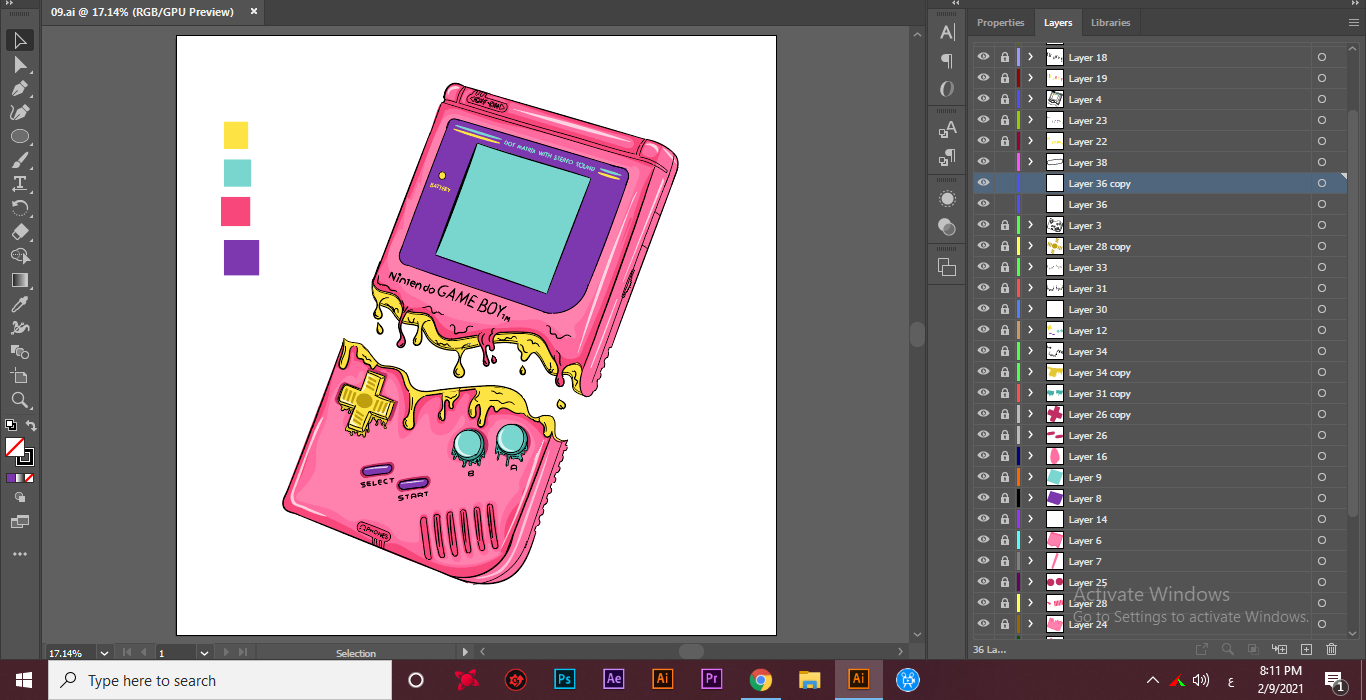Switch to the Properties tab
Image resolution: width=1366 pixels, height=700 pixels.
(1000, 22)
